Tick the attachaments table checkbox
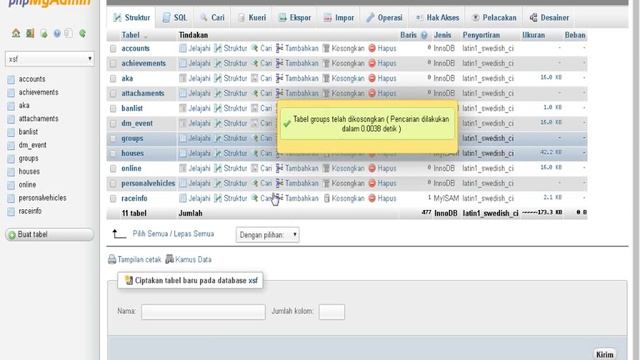 point(113,93)
